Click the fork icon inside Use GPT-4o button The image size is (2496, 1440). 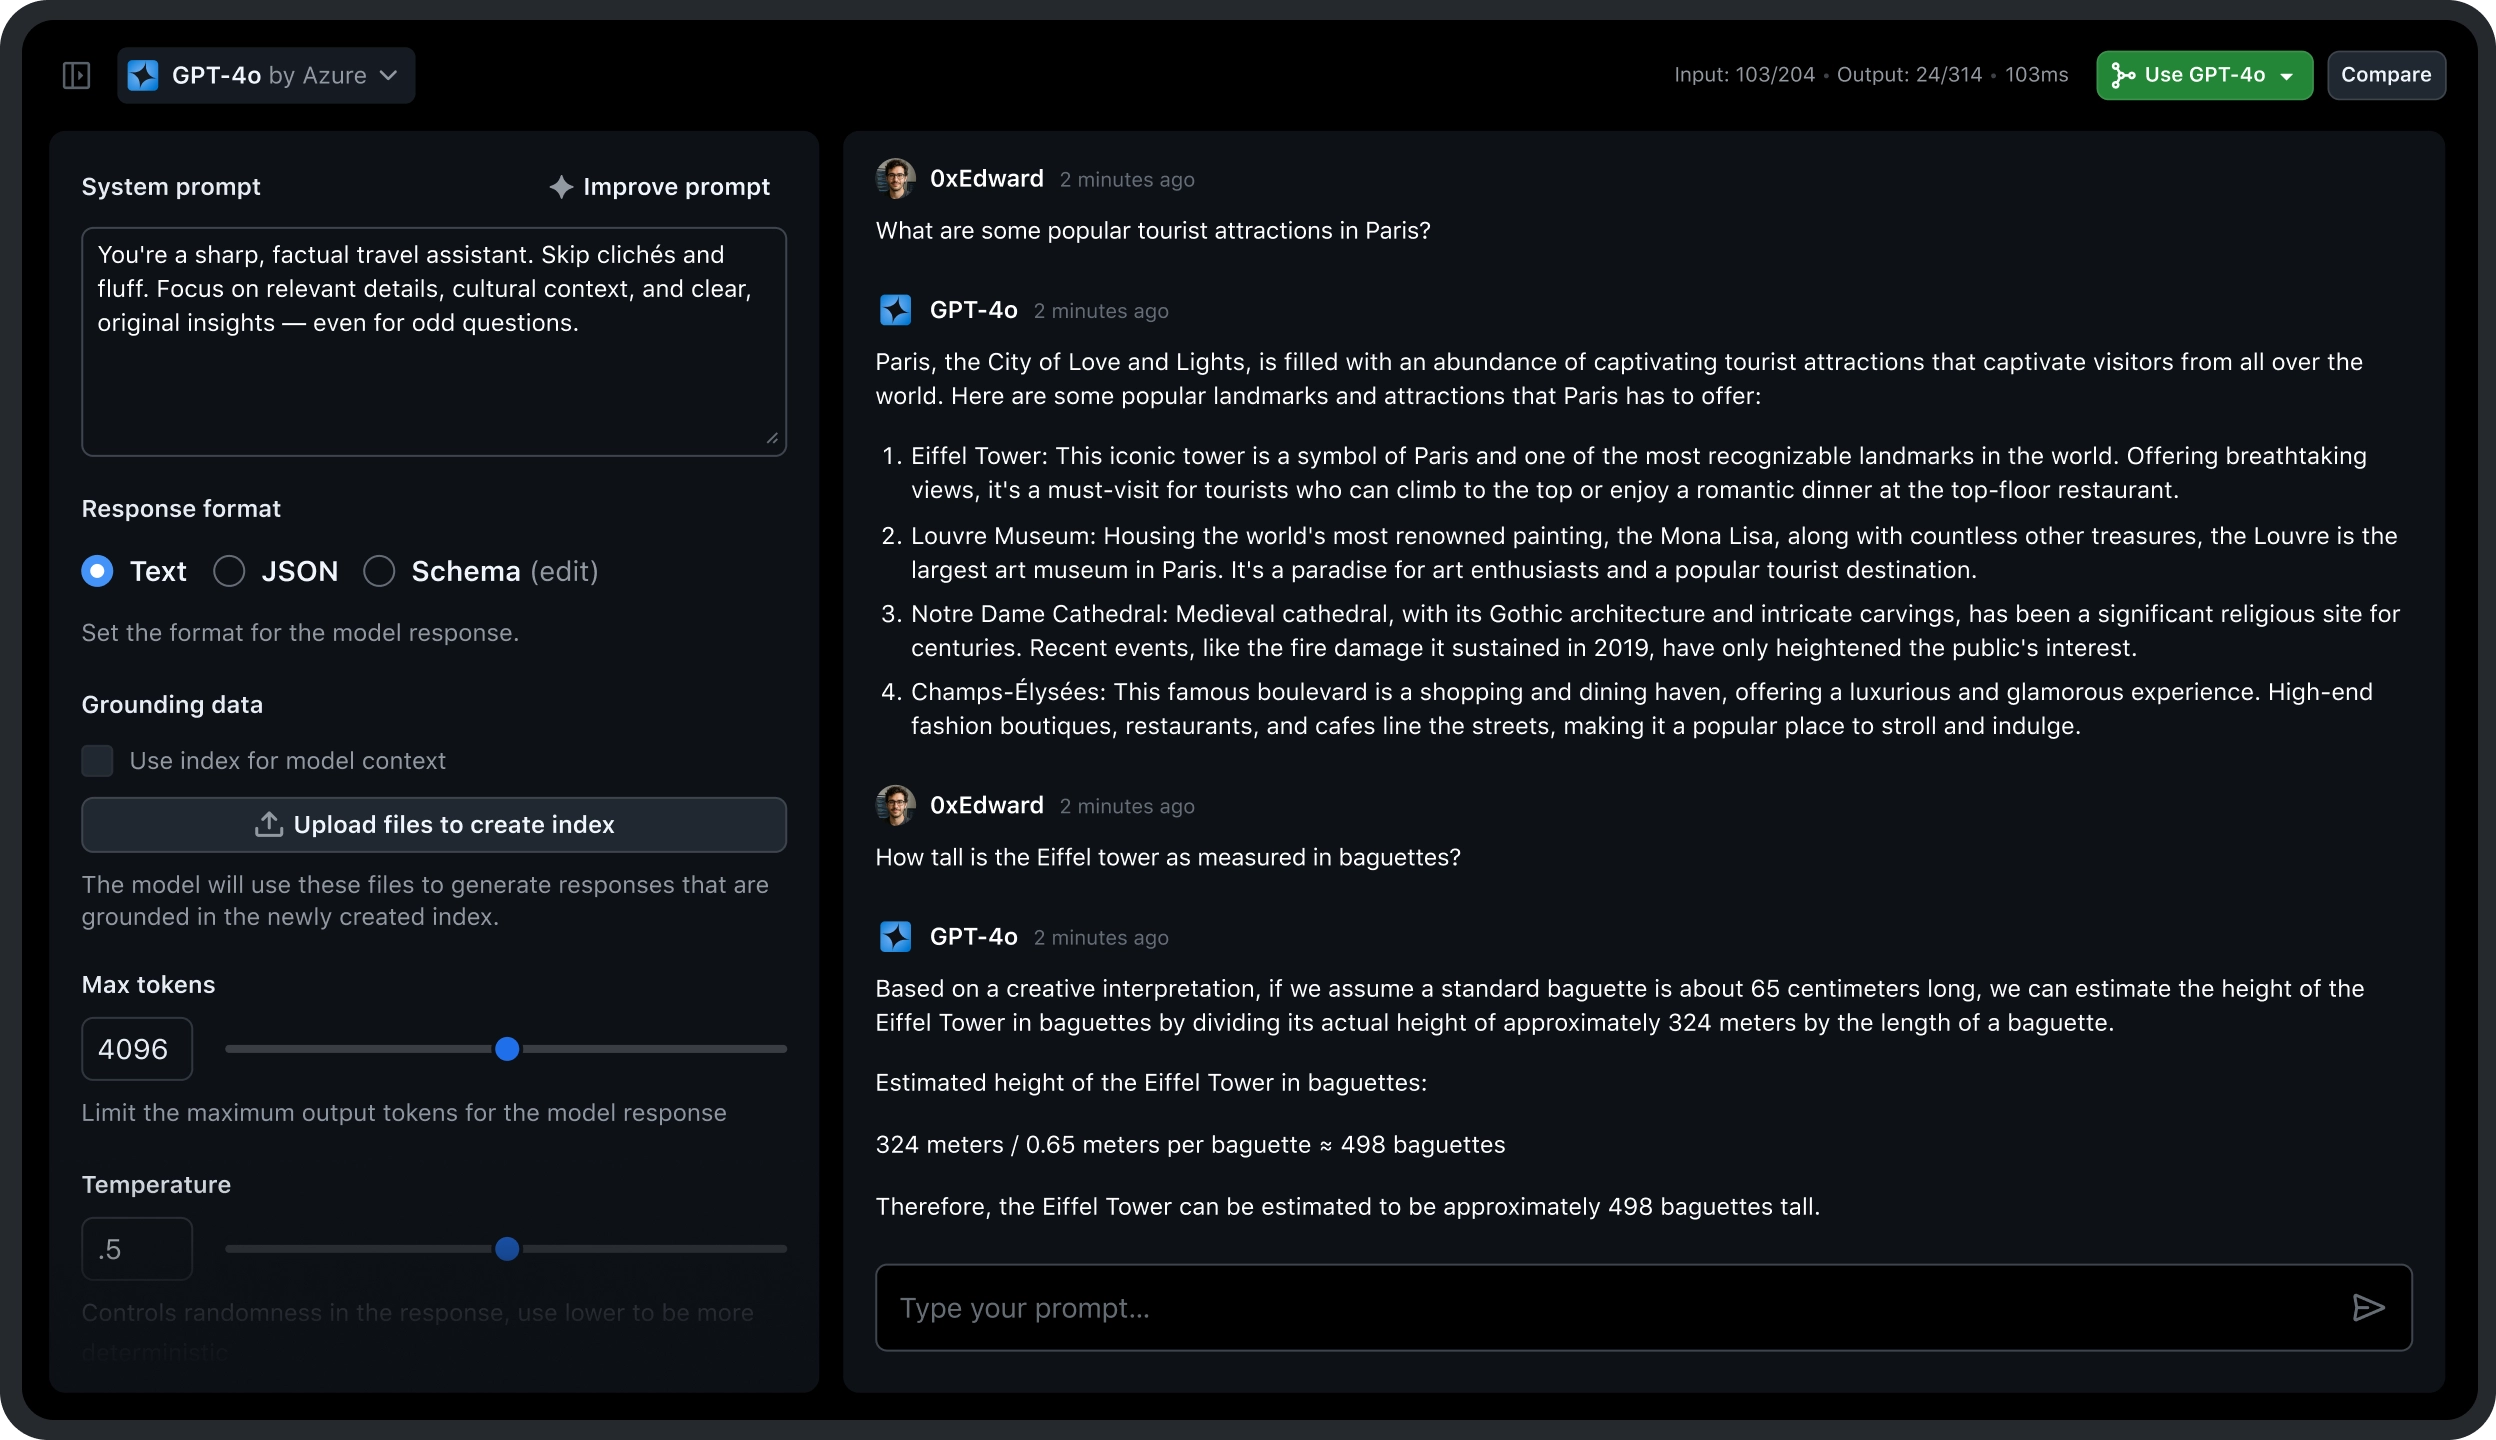click(2122, 74)
